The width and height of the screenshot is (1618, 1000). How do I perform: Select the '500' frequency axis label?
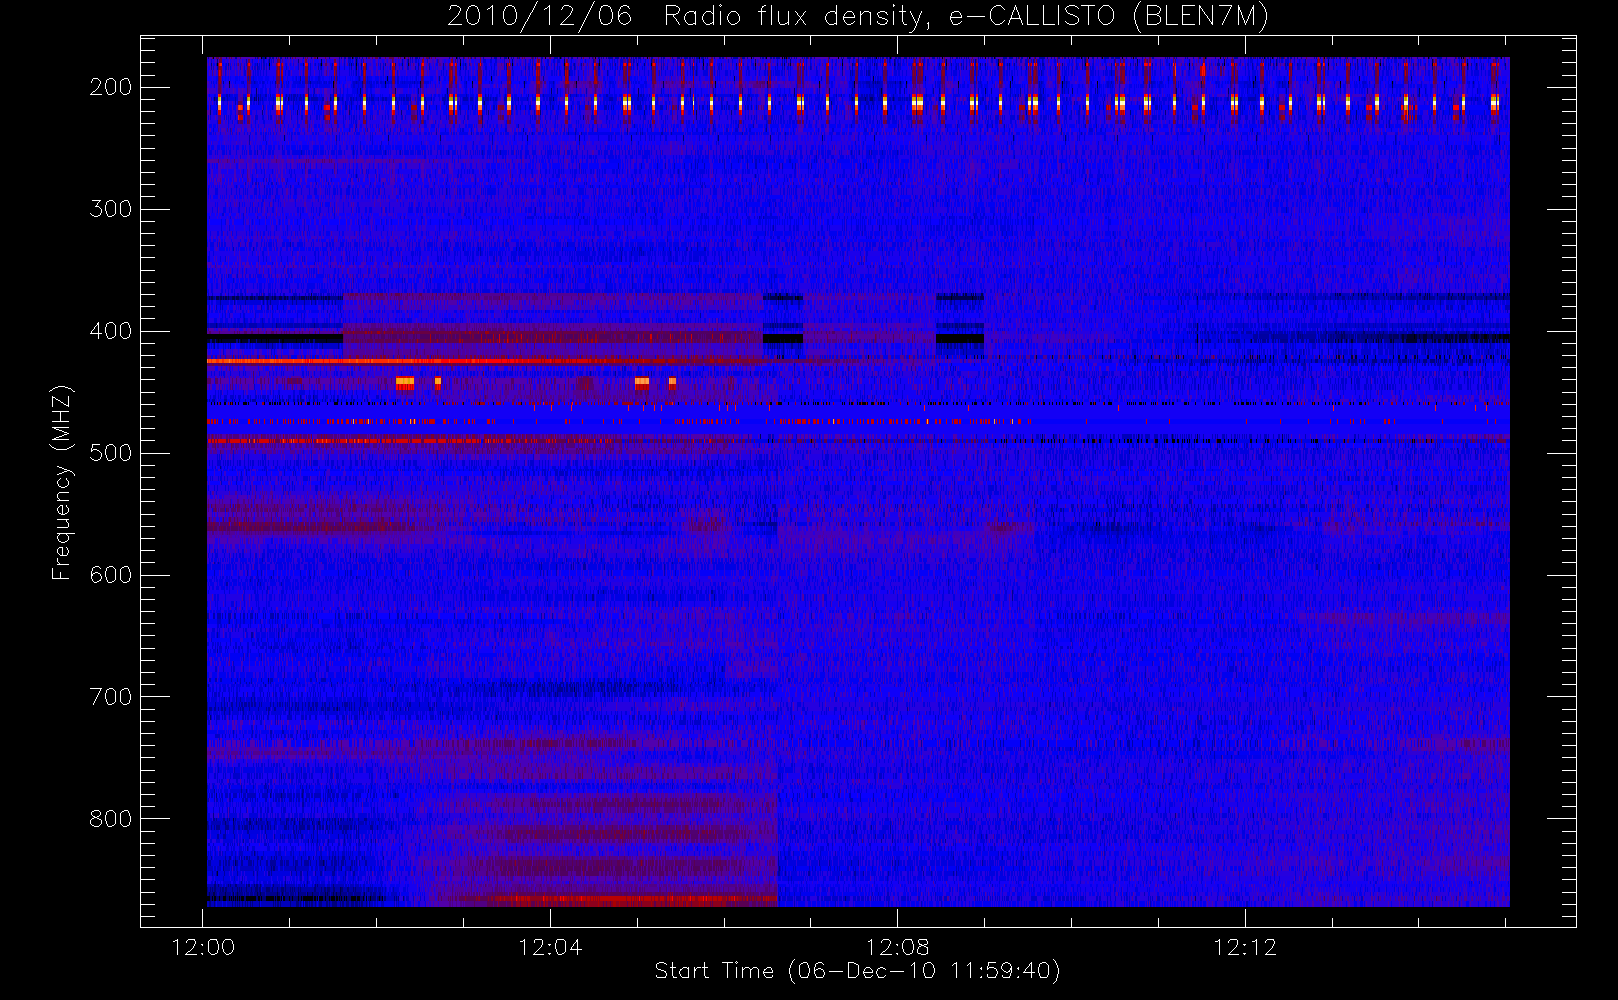111,453
